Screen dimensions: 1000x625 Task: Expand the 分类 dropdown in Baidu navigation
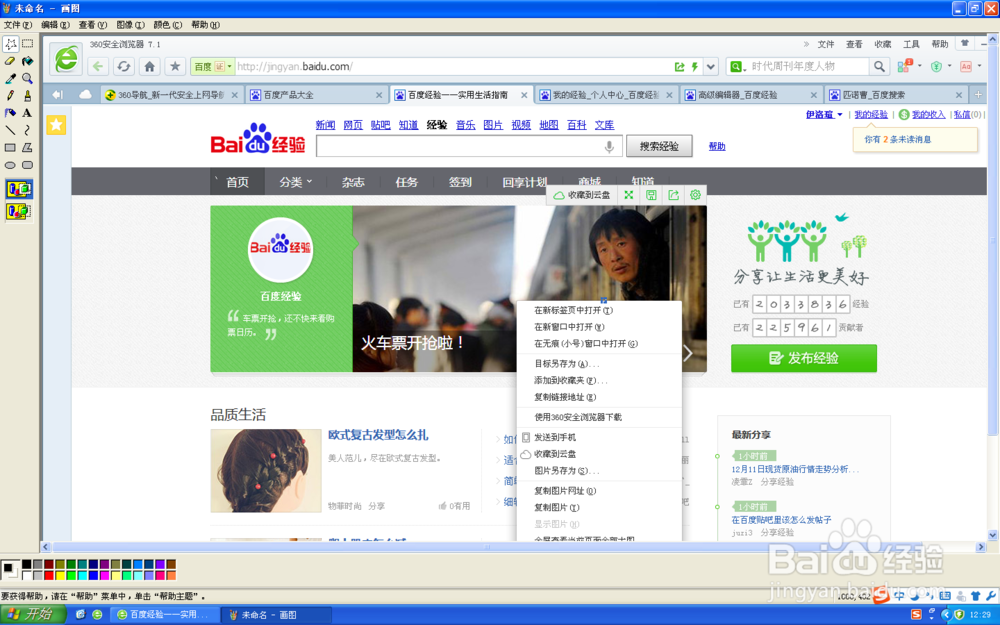click(296, 182)
